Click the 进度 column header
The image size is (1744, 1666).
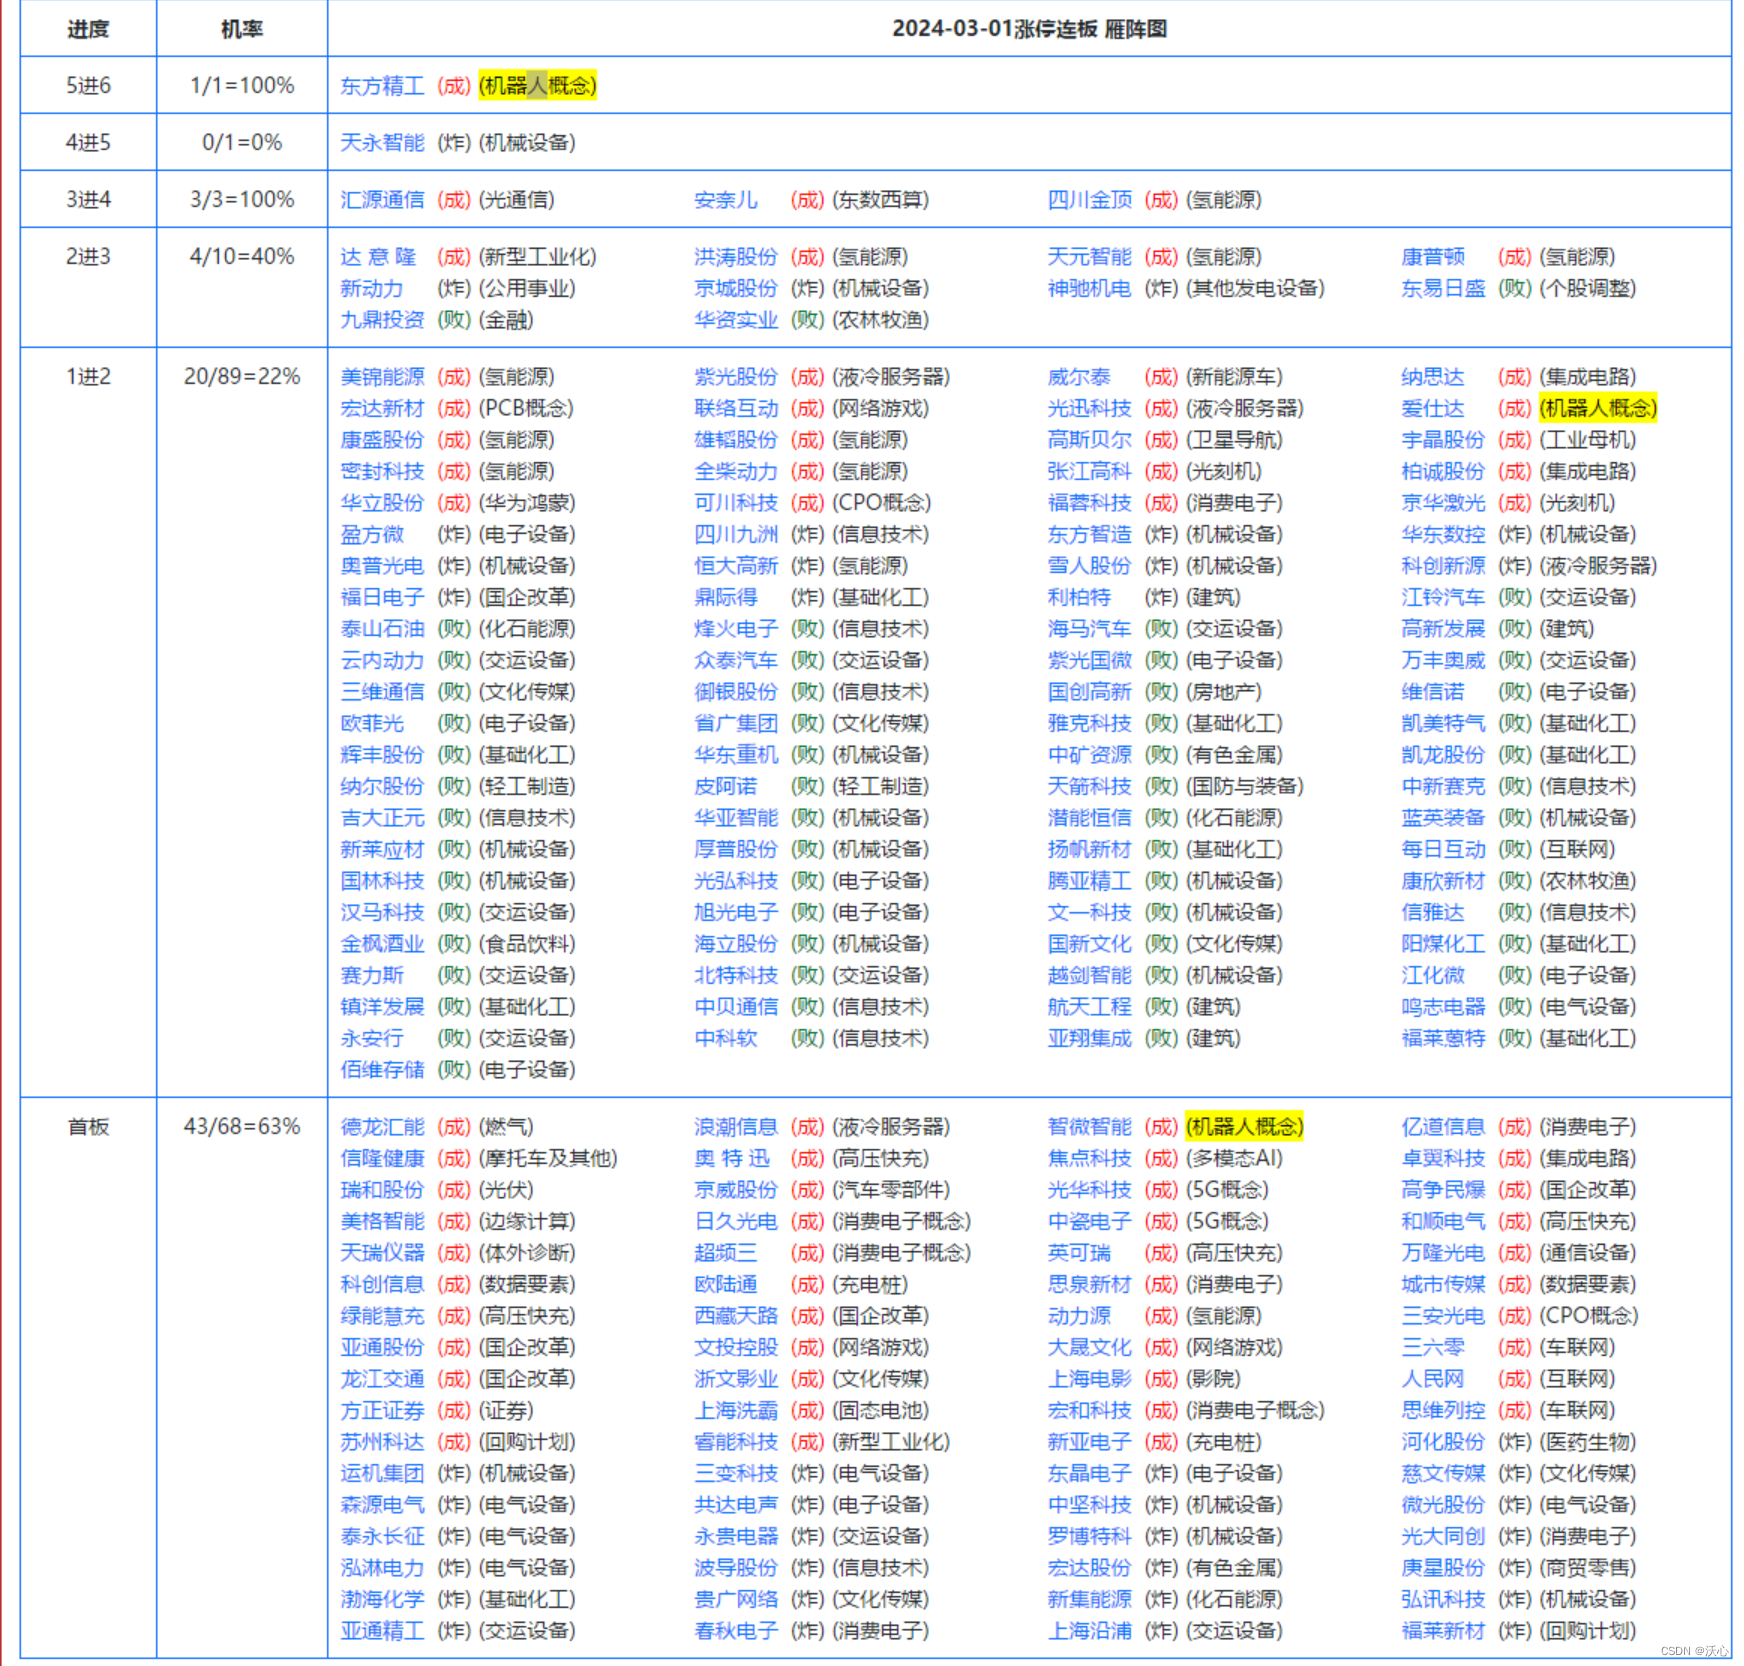point(88,29)
